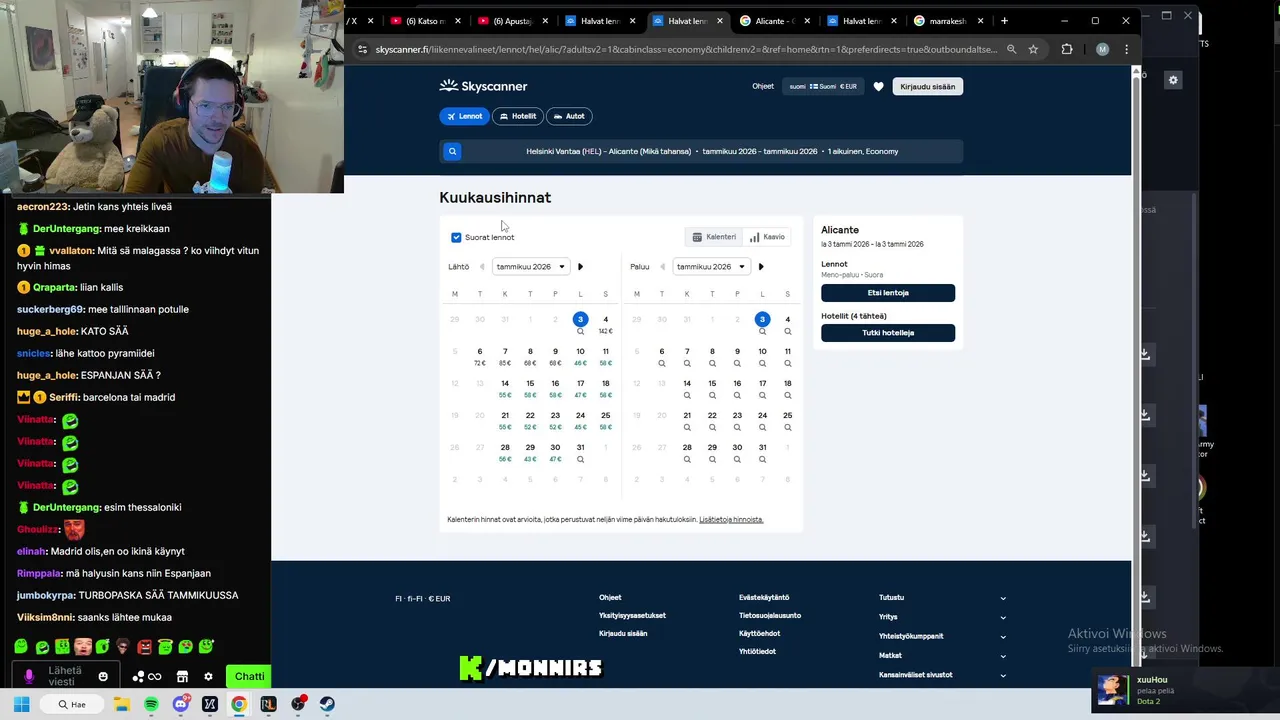Switch to (6) Katso YouTube tab
1280x720 pixels.
pyautogui.click(x=426, y=21)
